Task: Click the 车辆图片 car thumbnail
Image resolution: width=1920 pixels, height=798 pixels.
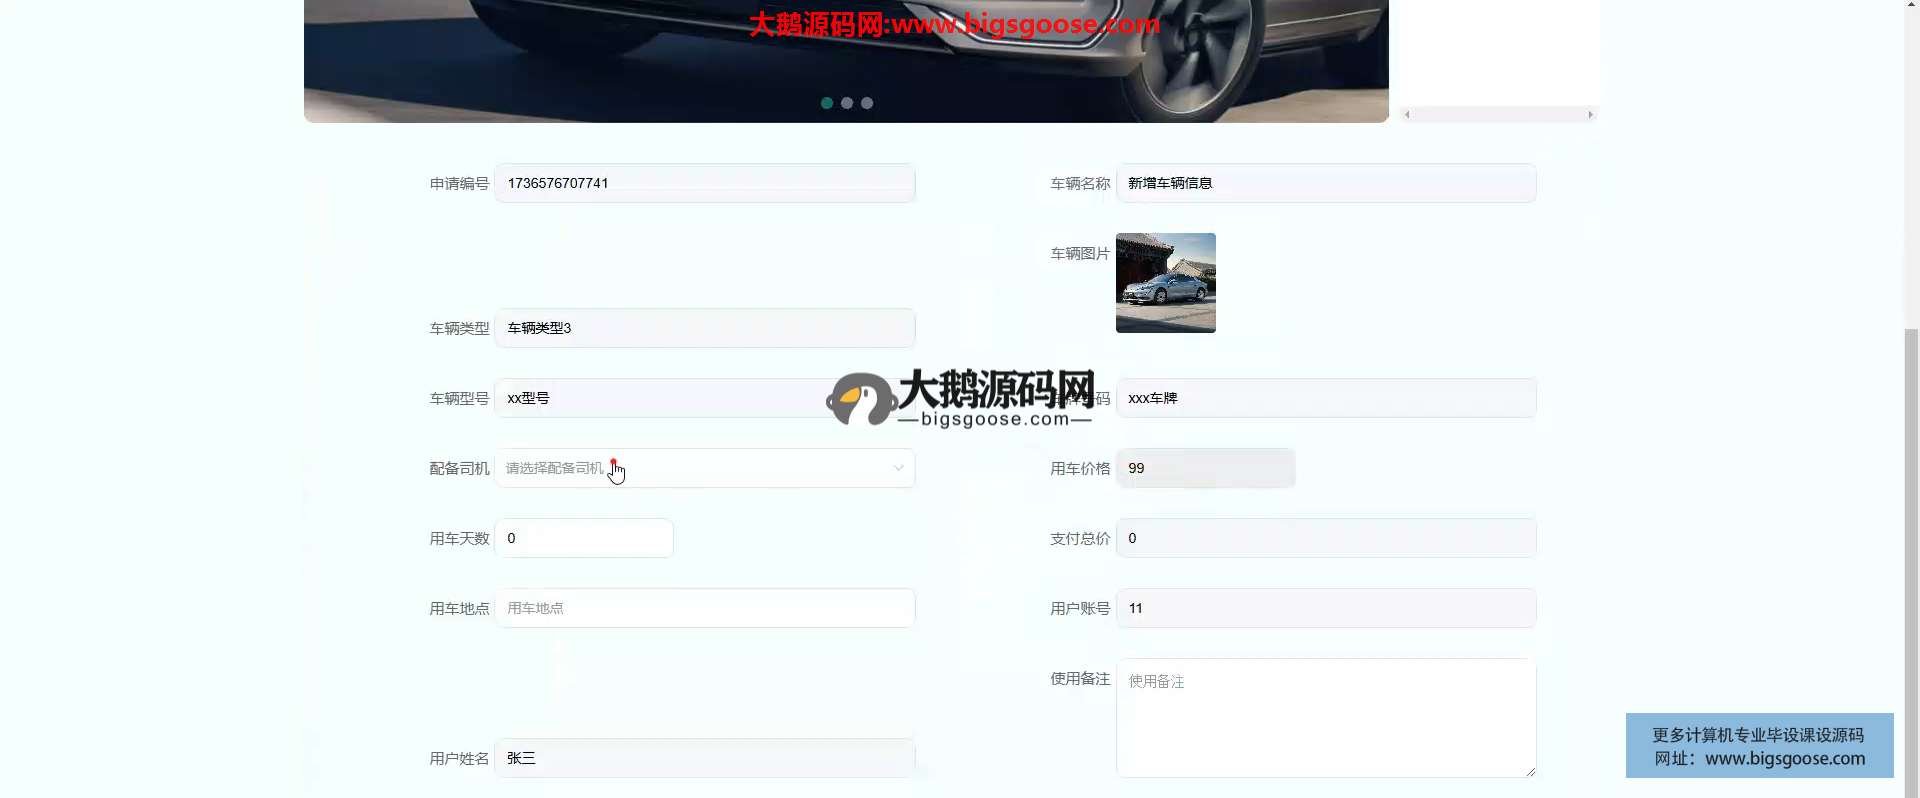Action: pos(1165,283)
